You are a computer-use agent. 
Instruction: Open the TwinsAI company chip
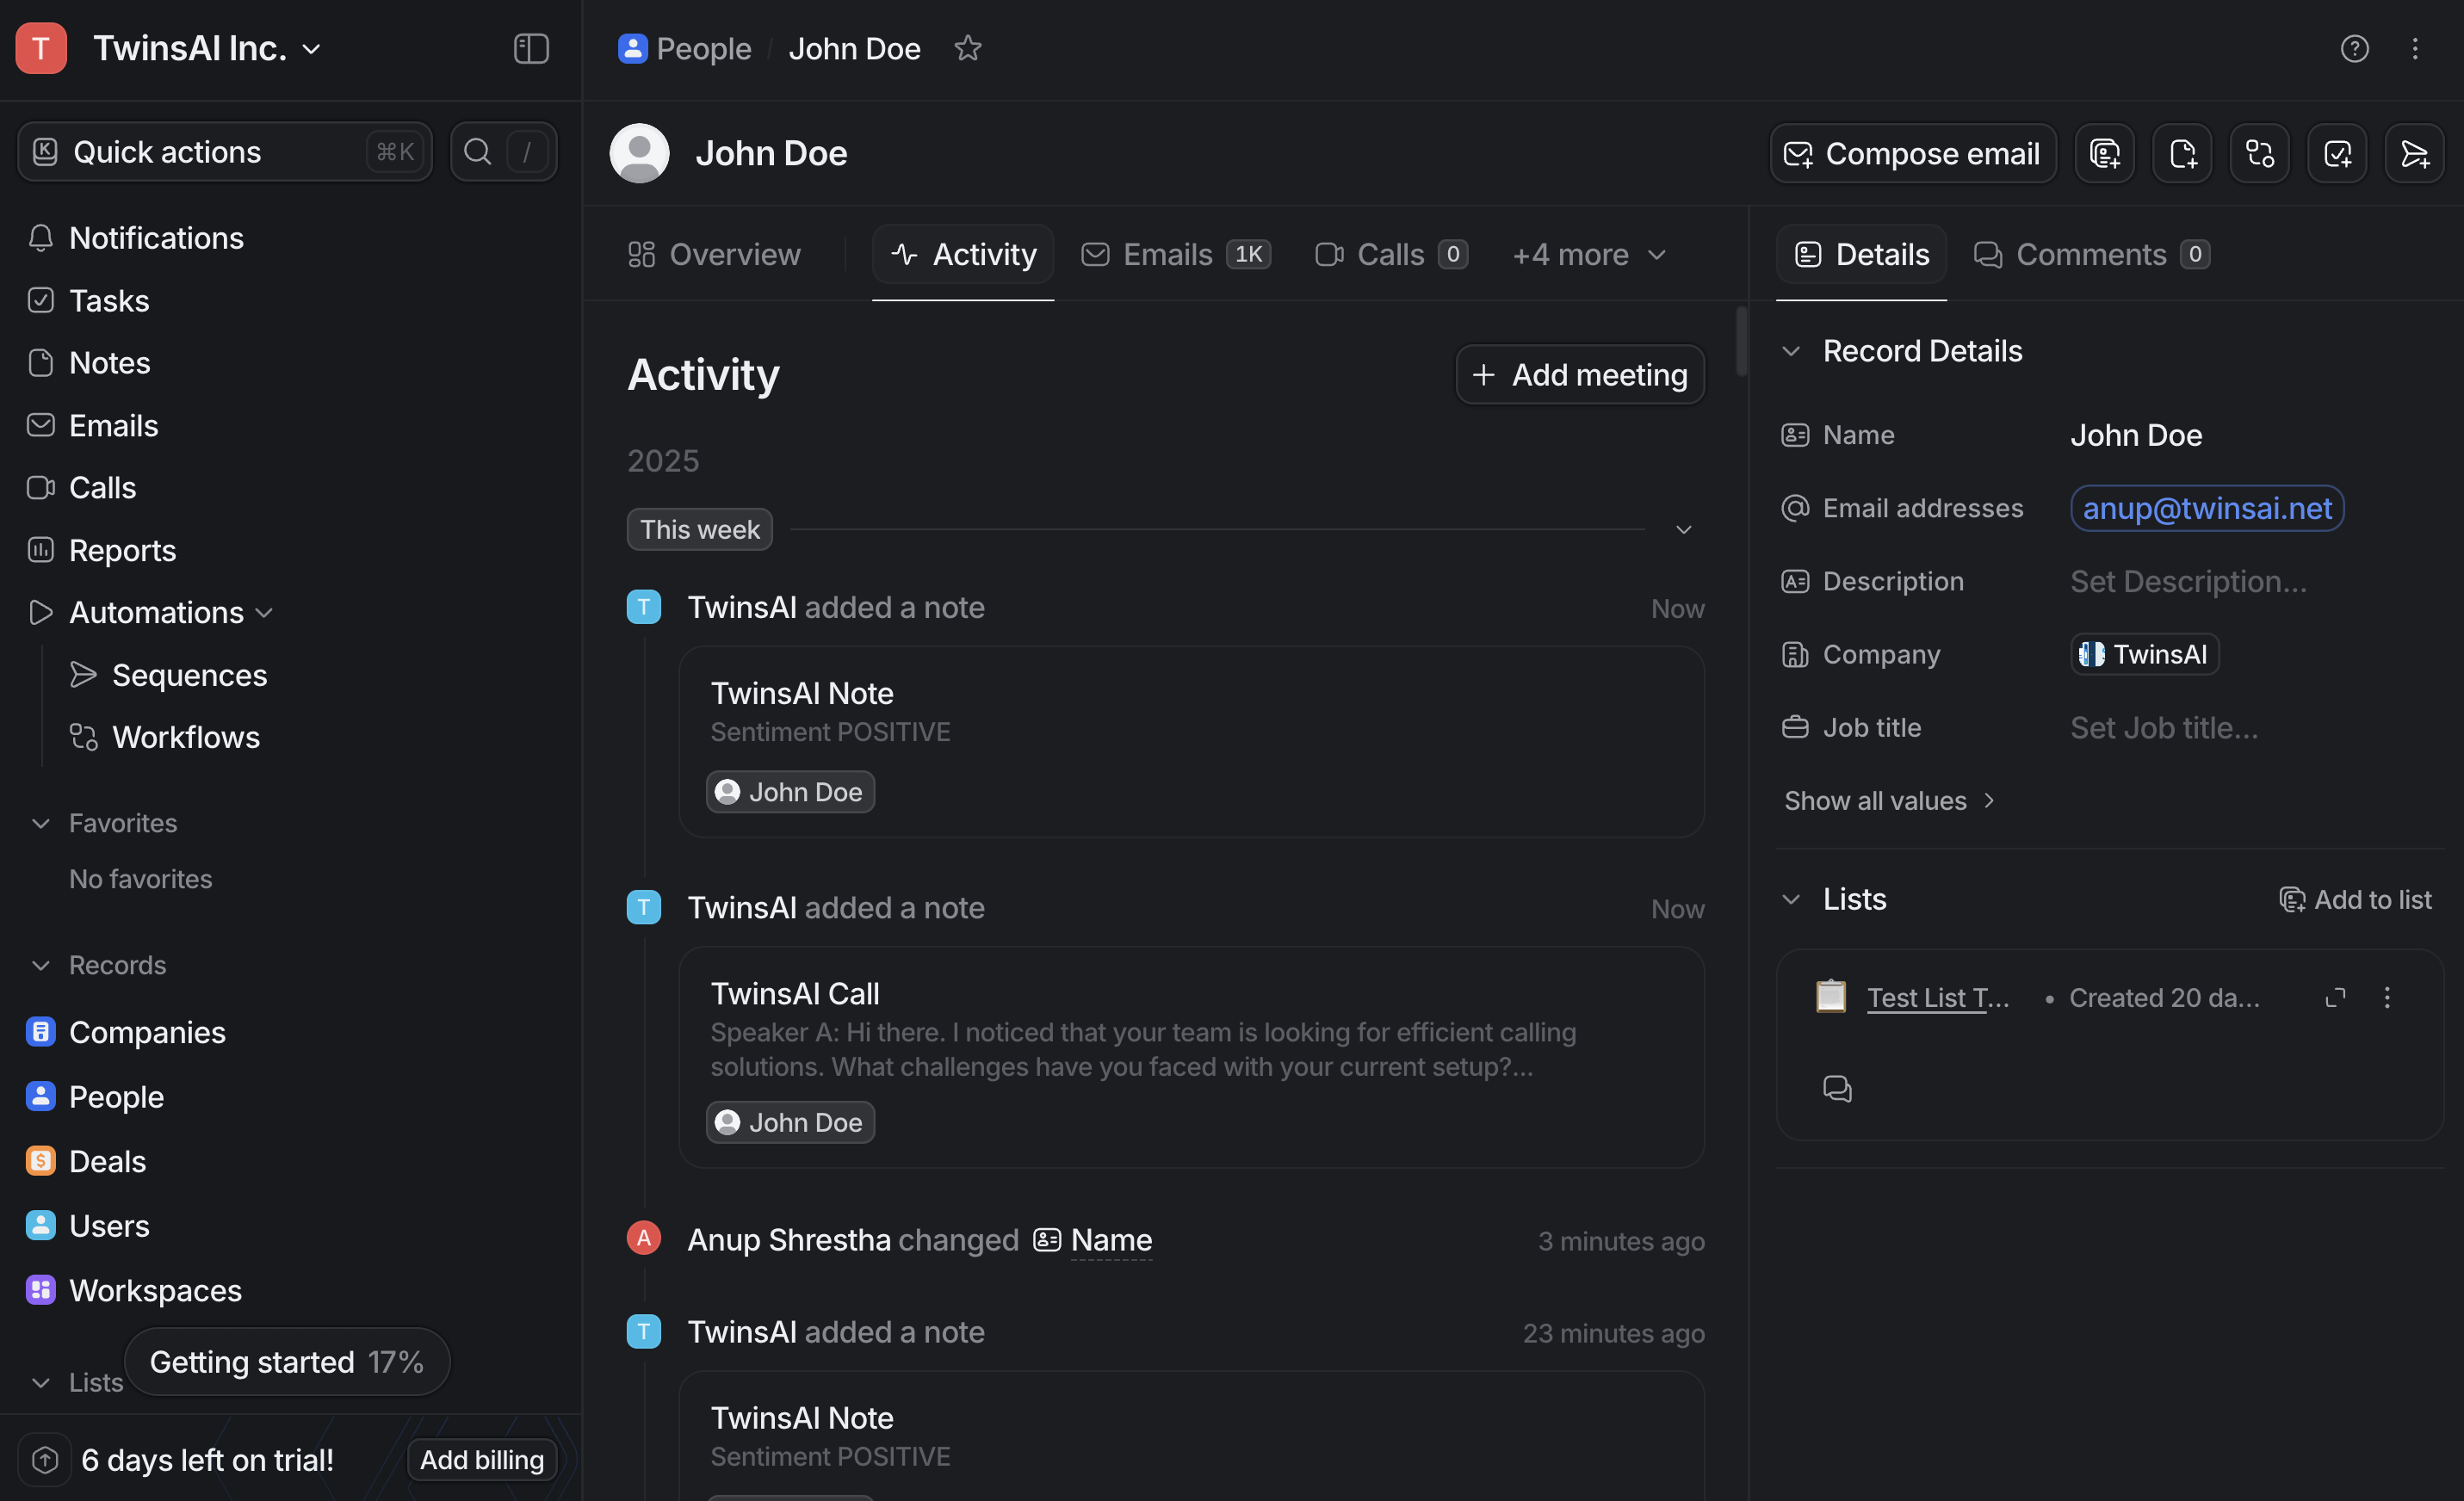click(2144, 654)
